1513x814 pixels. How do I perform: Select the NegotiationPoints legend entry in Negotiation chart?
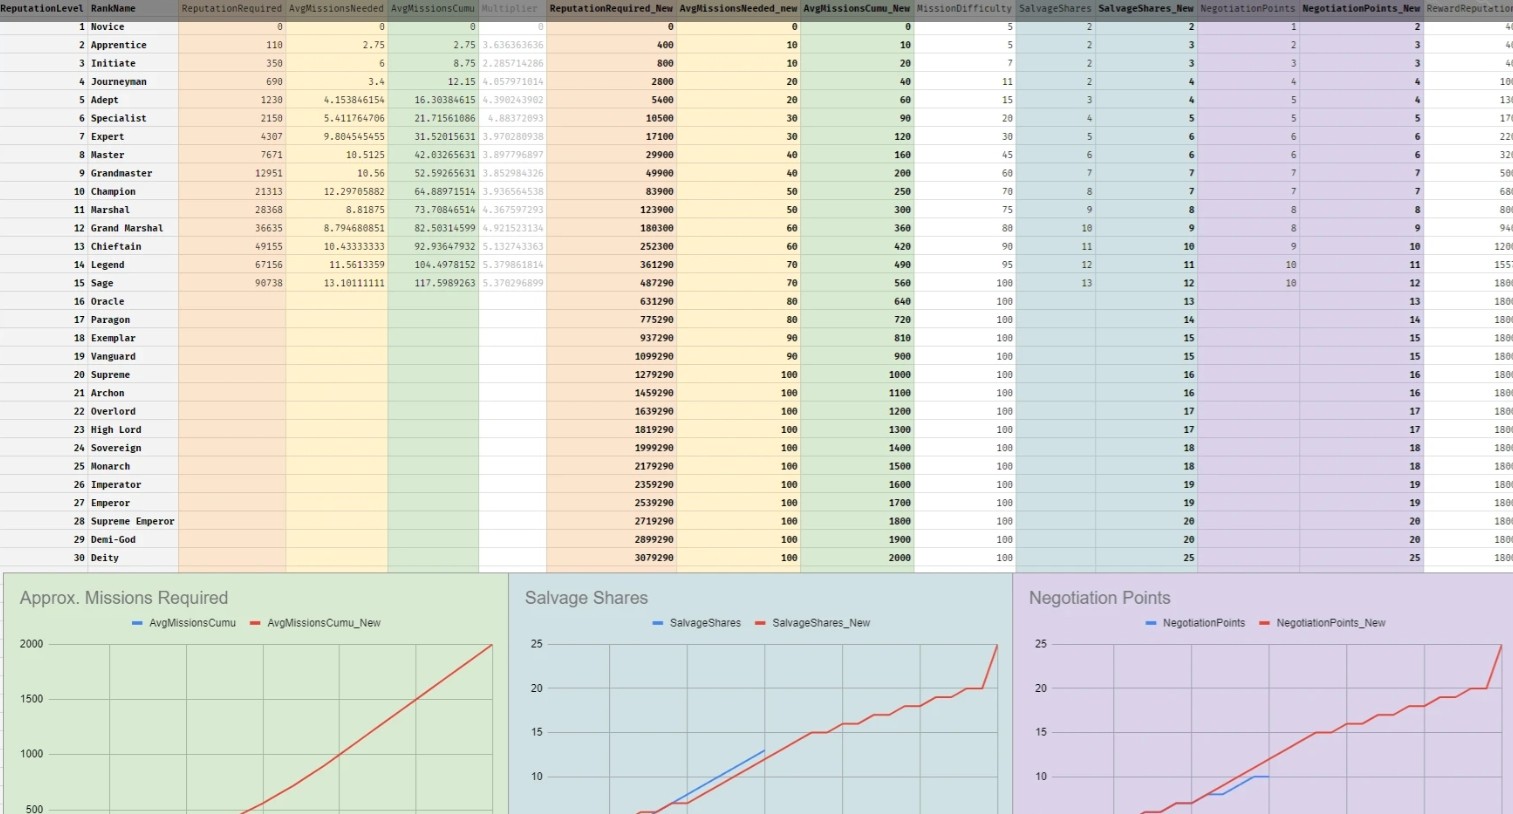(1195, 623)
